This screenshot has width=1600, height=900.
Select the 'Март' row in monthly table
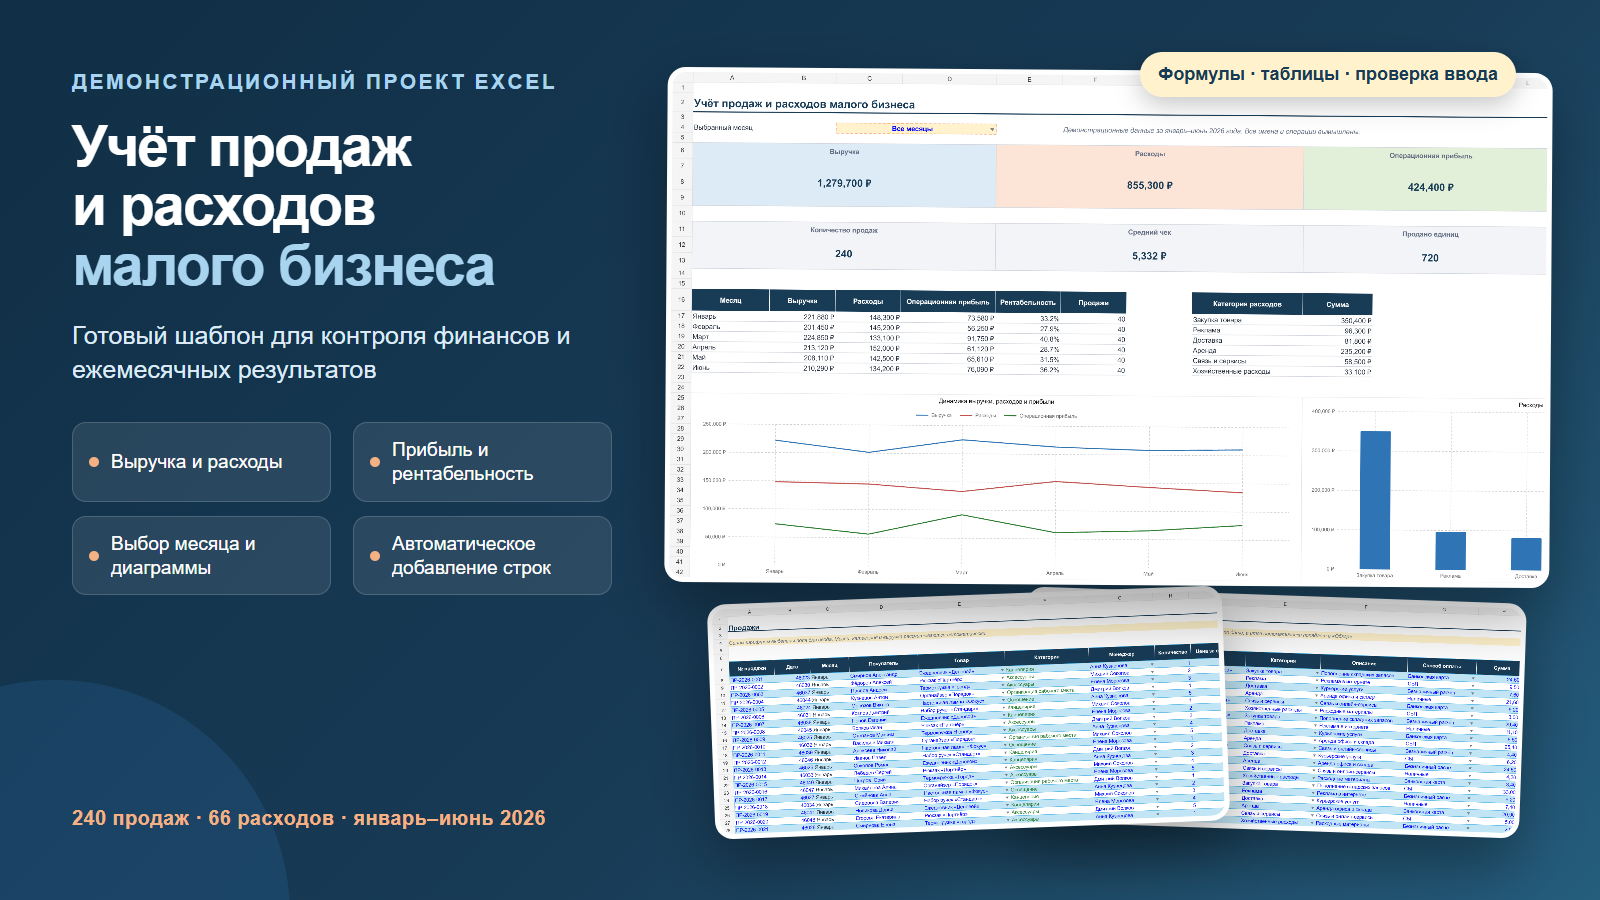909,338
